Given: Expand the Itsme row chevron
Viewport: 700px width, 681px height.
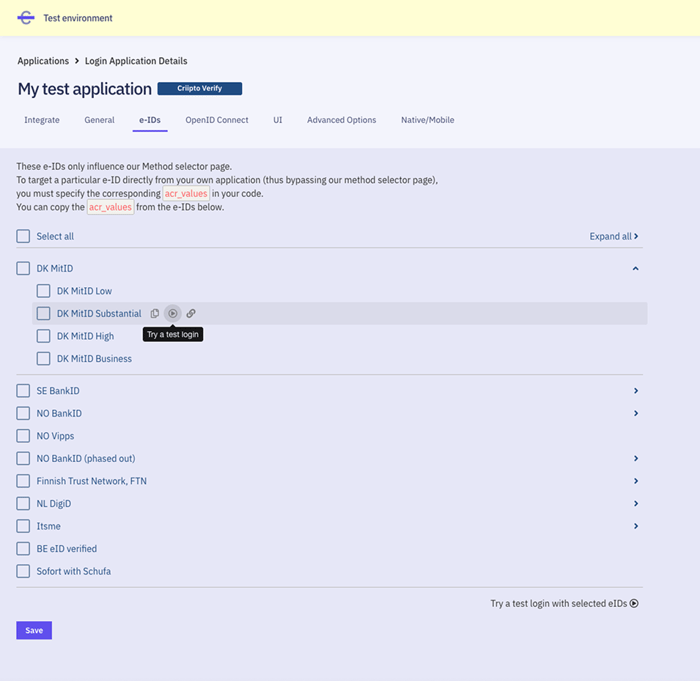Looking at the screenshot, I should [636, 526].
